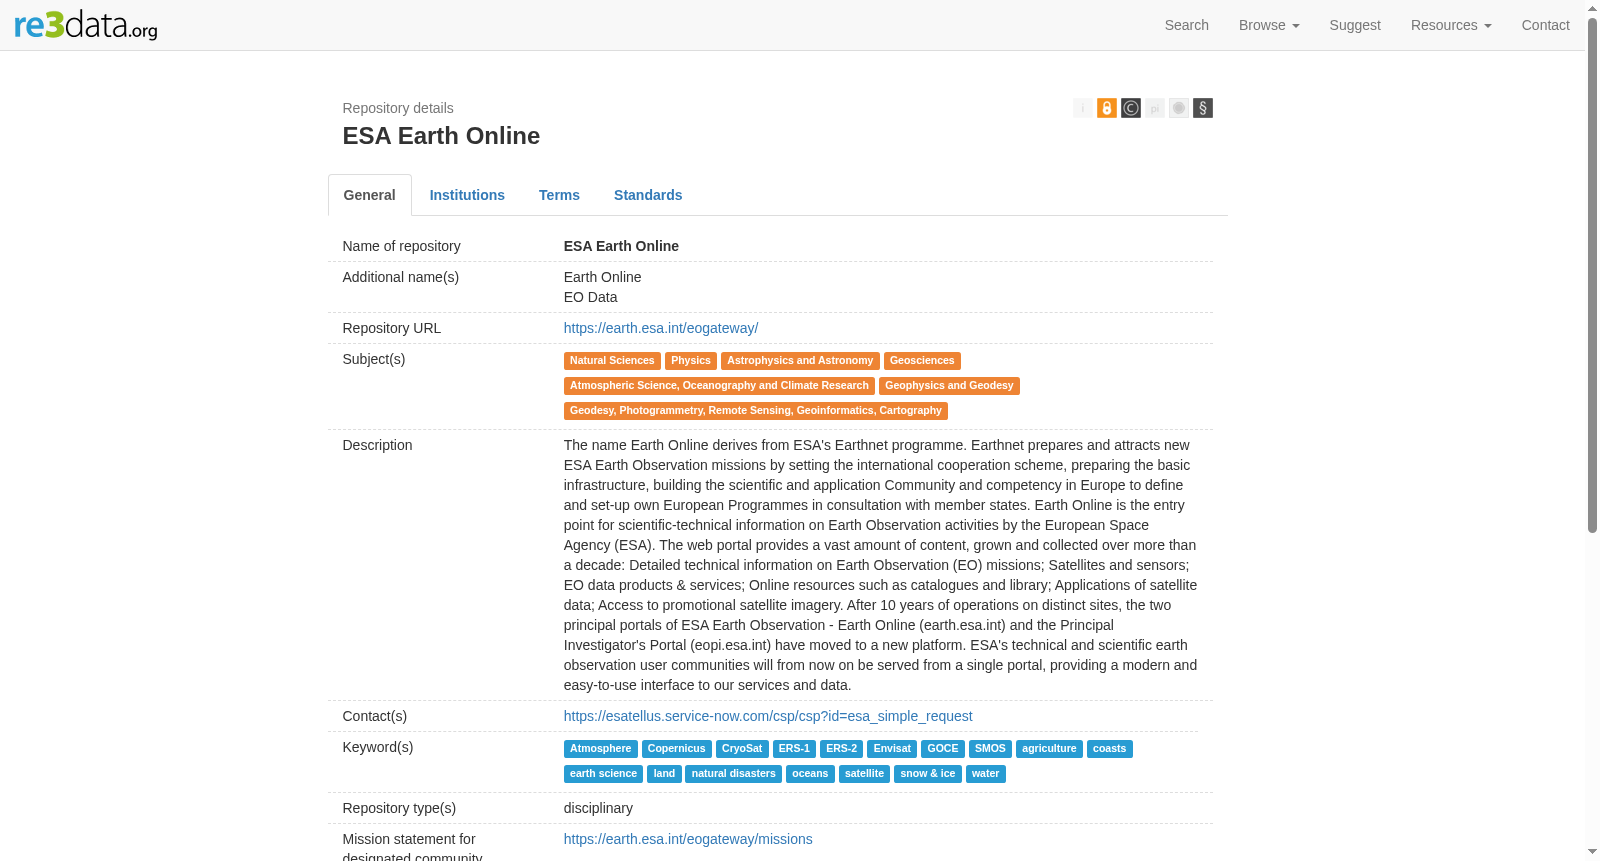Click the copyright license badge icon
Image resolution: width=1600 pixels, height=861 pixels.
pyautogui.click(x=1131, y=108)
